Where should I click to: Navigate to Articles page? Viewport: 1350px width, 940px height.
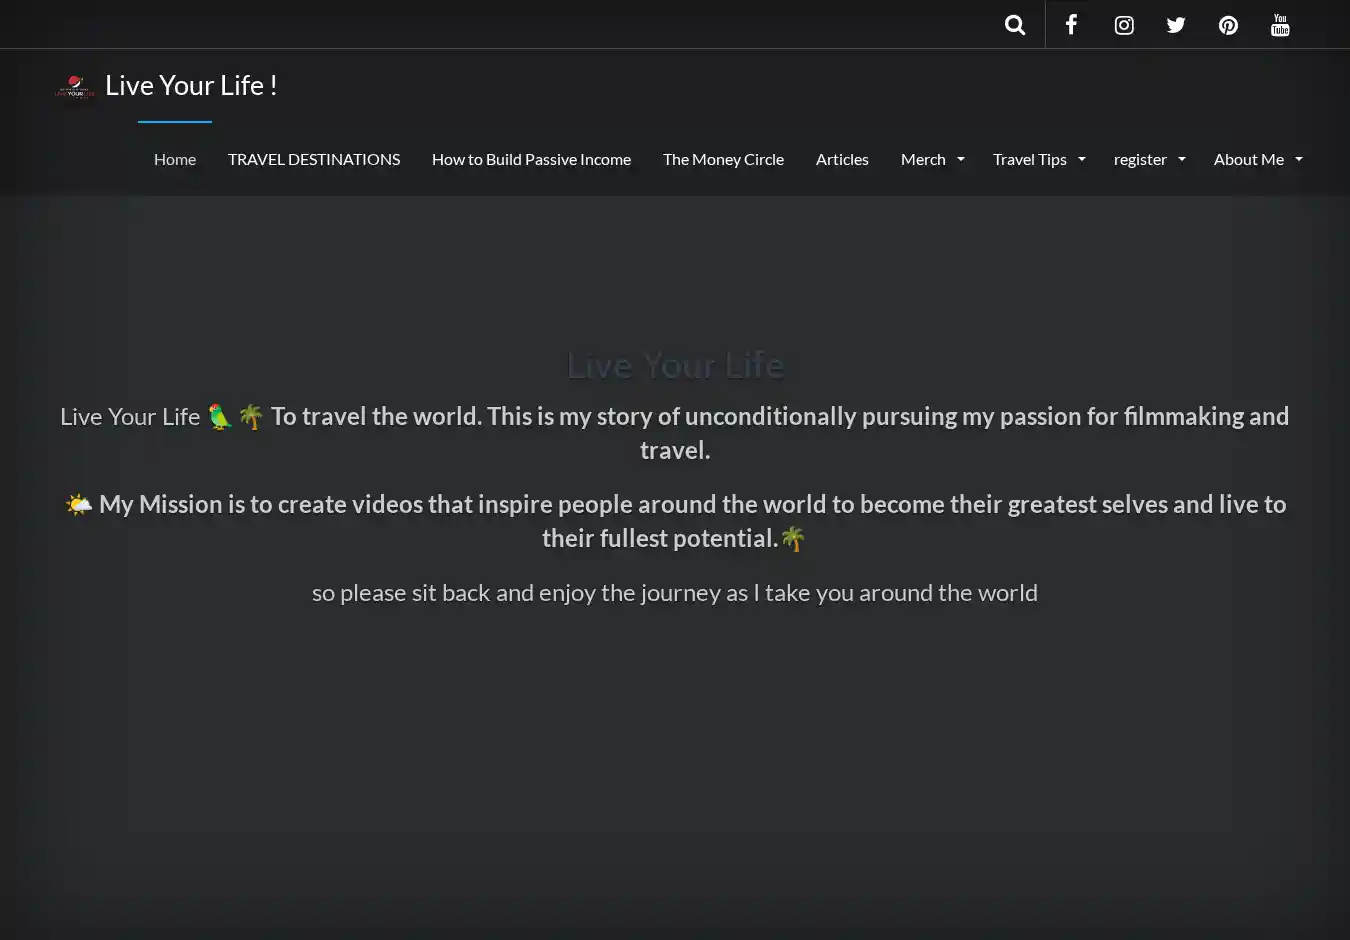point(842,159)
